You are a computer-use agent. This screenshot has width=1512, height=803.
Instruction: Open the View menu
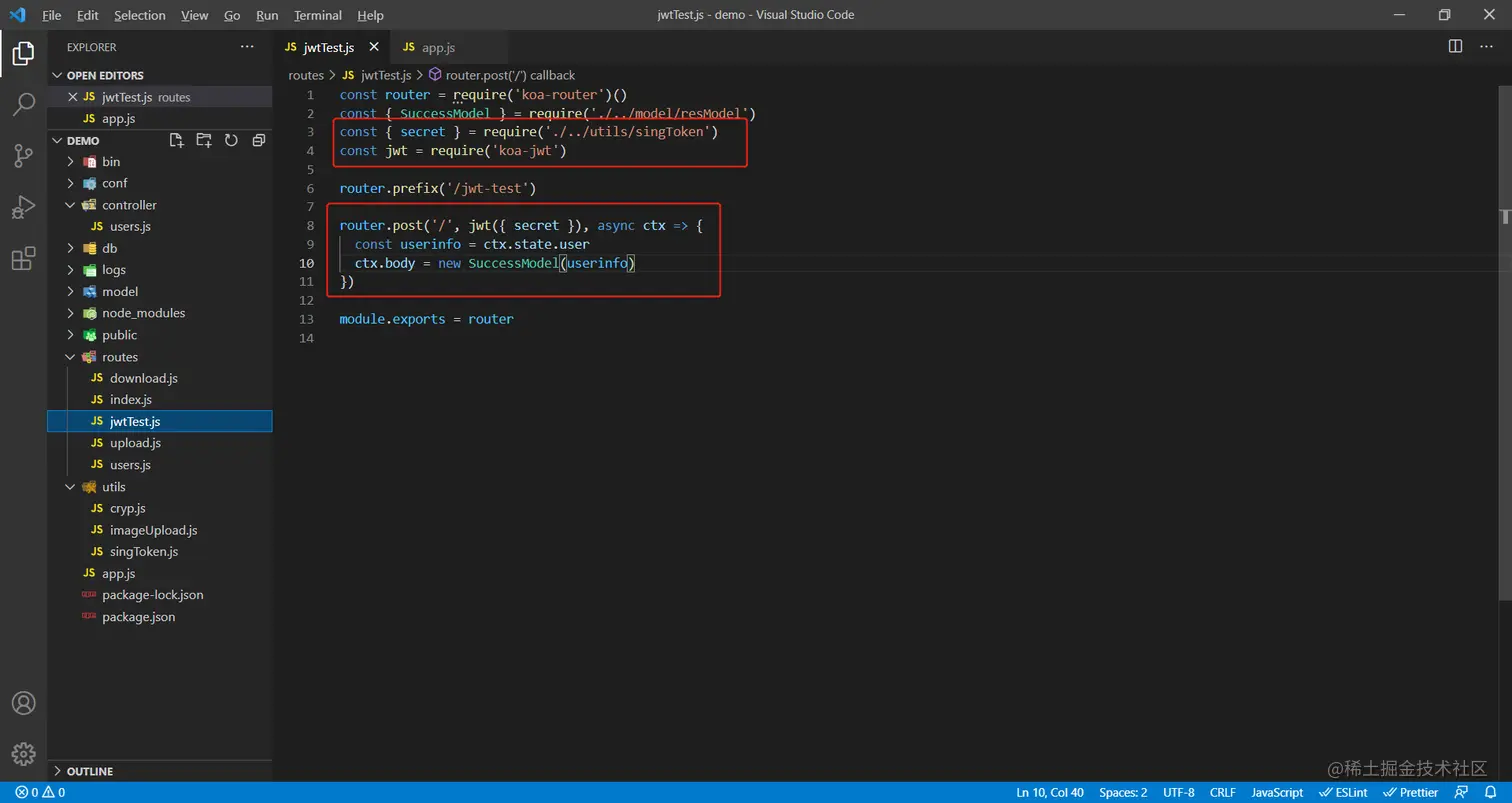coord(195,15)
